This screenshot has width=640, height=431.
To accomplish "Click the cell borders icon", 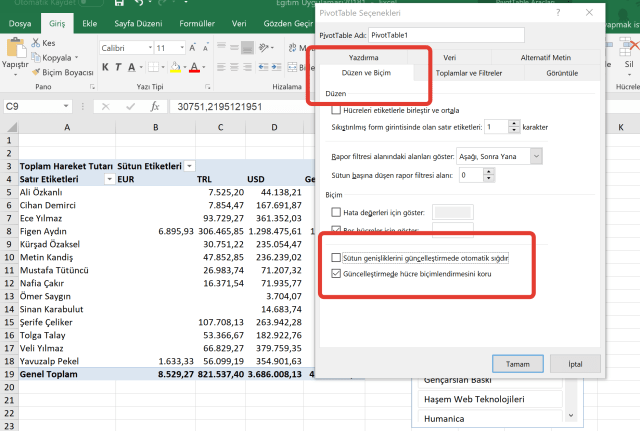I will coord(154,68).
